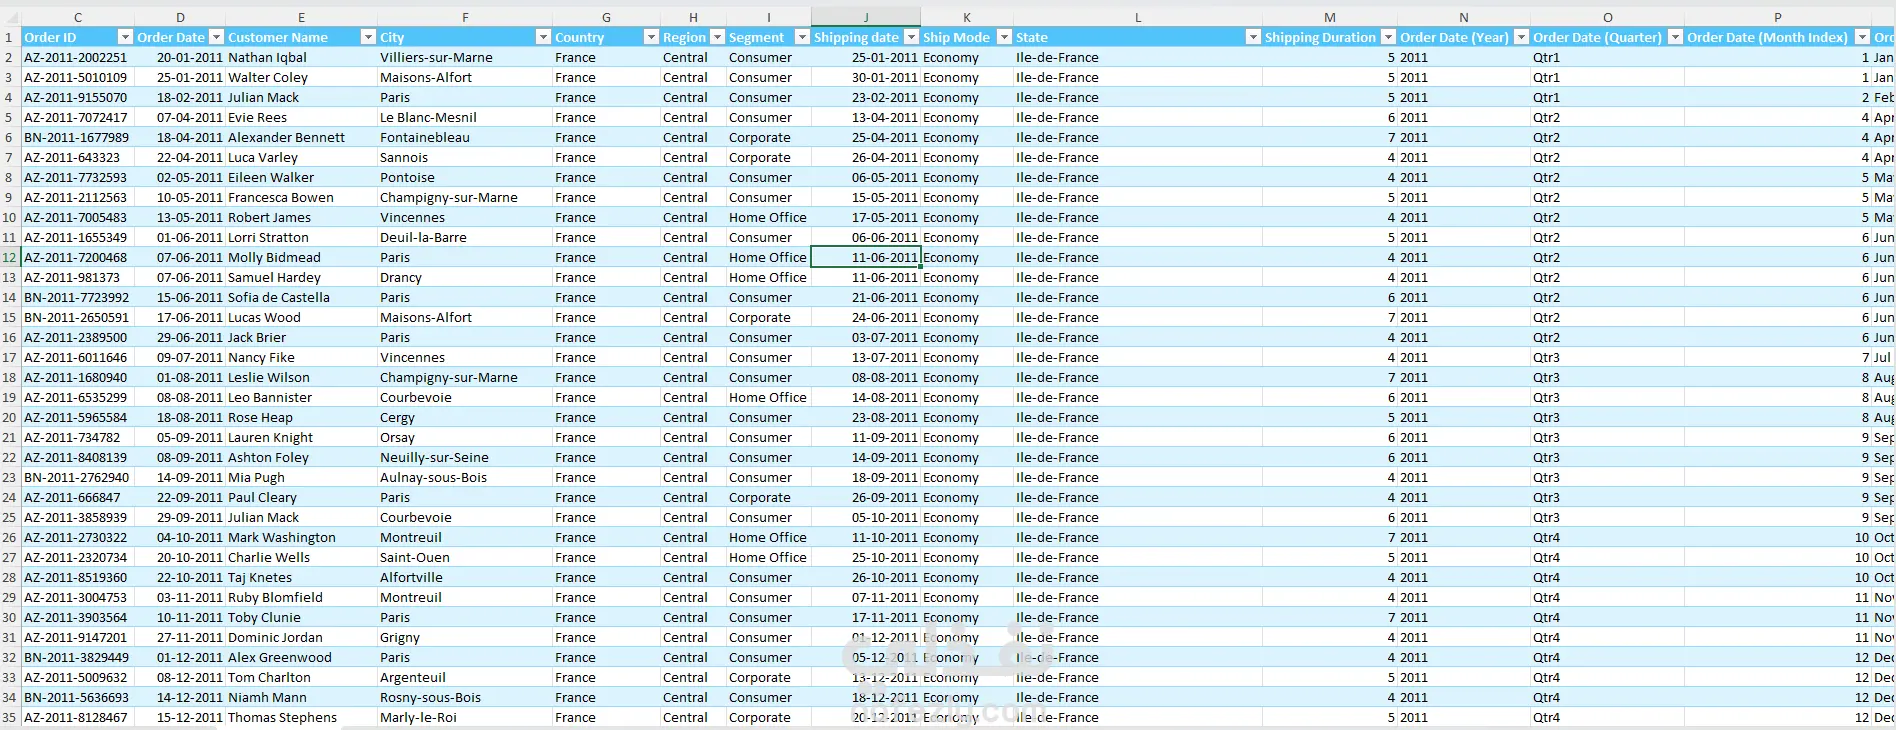Click the customer name Sofia de Castella
1896x730 pixels.
pos(279,297)
